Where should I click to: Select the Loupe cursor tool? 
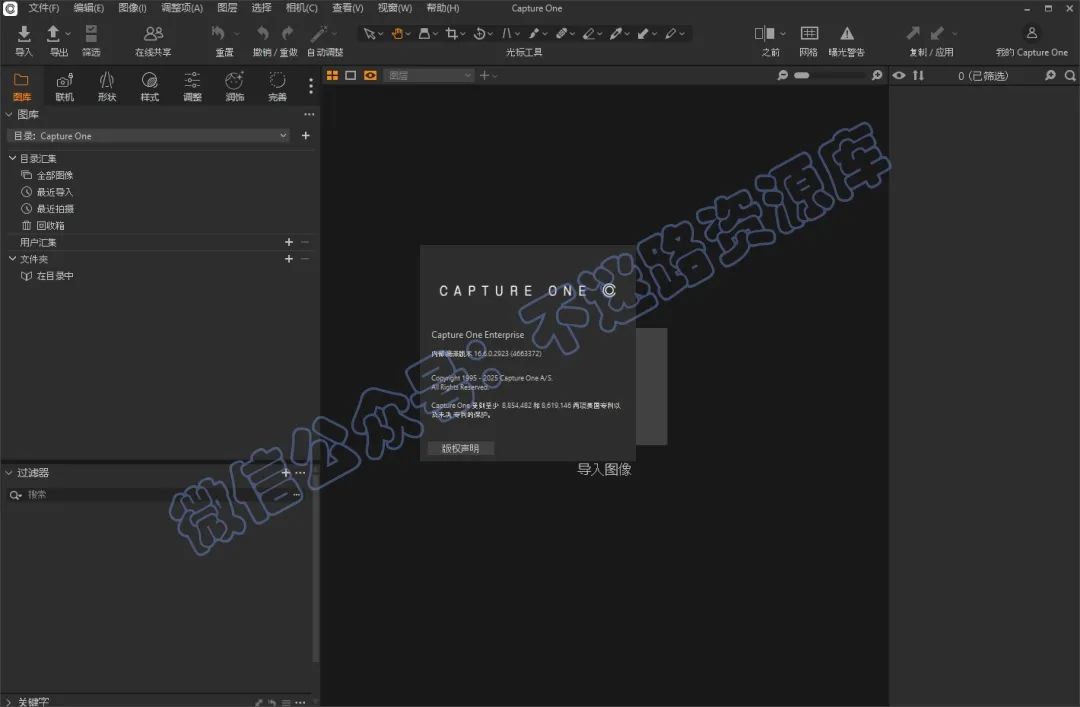pos(424,33)
